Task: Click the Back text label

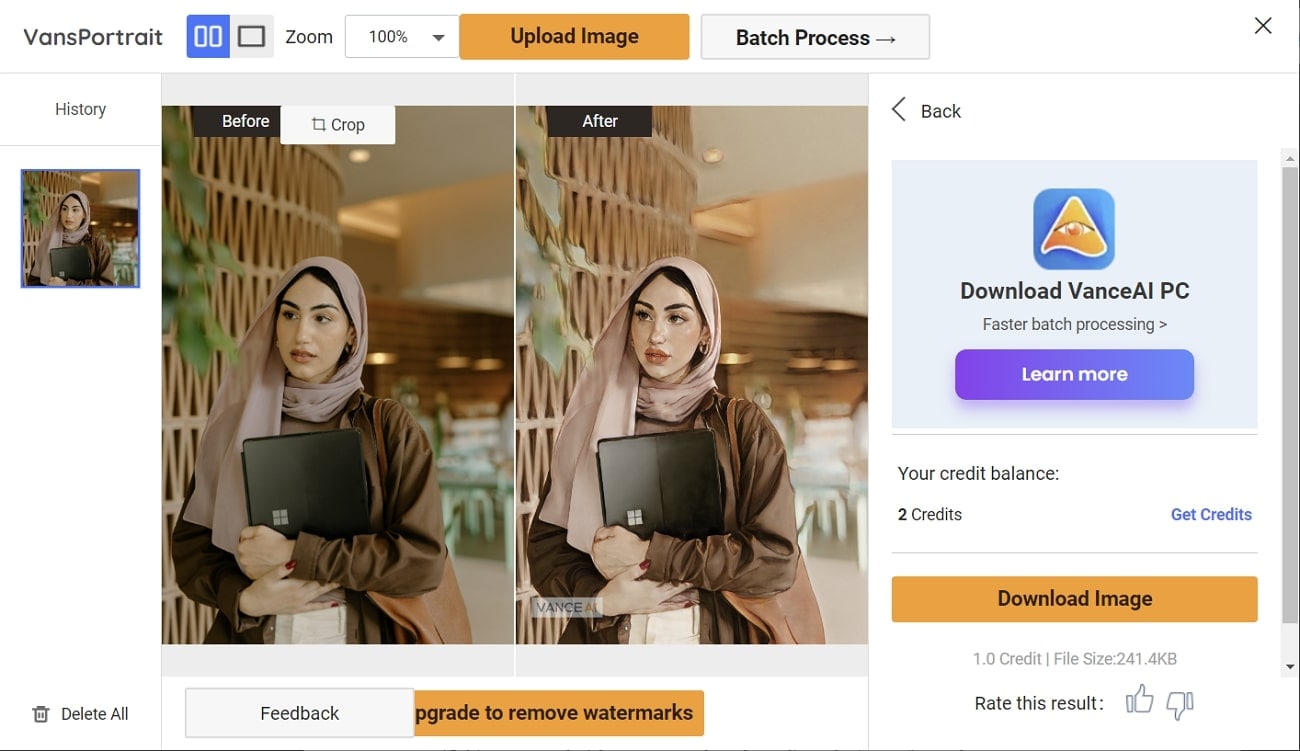Action: coord(940,111)
